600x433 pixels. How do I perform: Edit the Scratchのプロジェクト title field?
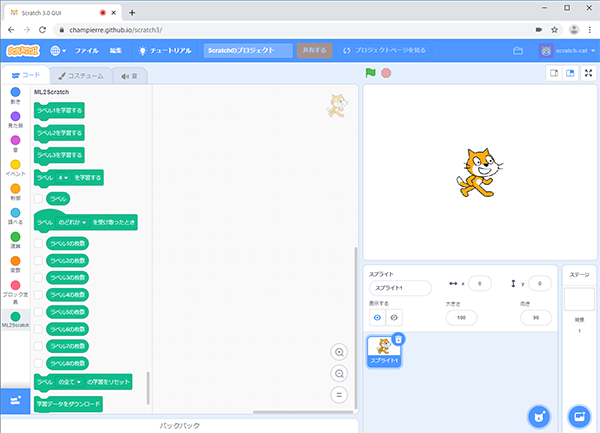click(x=248, y=50)
